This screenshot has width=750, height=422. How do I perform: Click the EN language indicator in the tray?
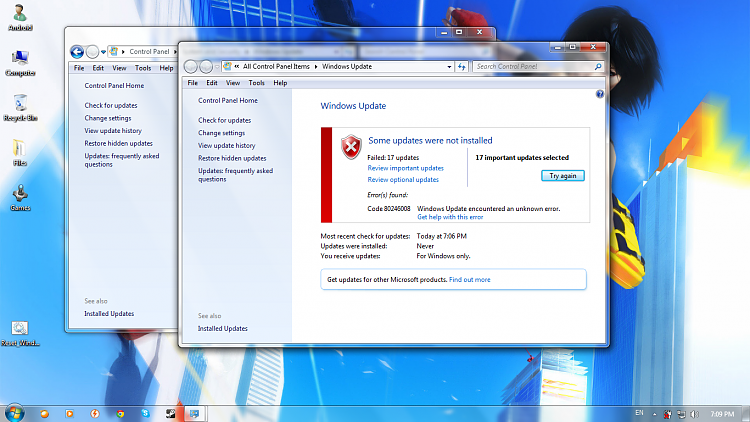[639, 413]
